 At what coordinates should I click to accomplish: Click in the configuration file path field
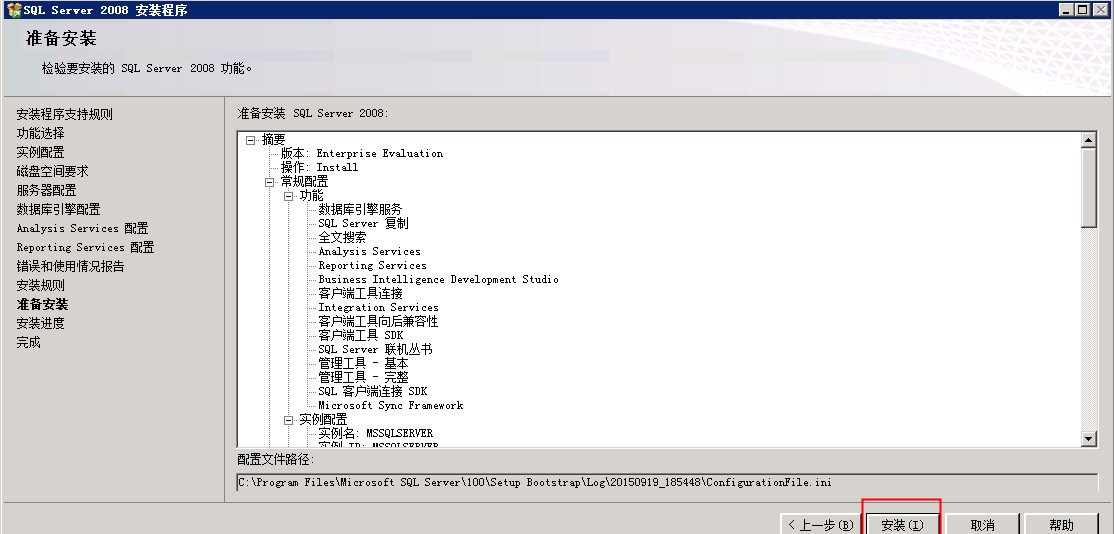(660, 483)
